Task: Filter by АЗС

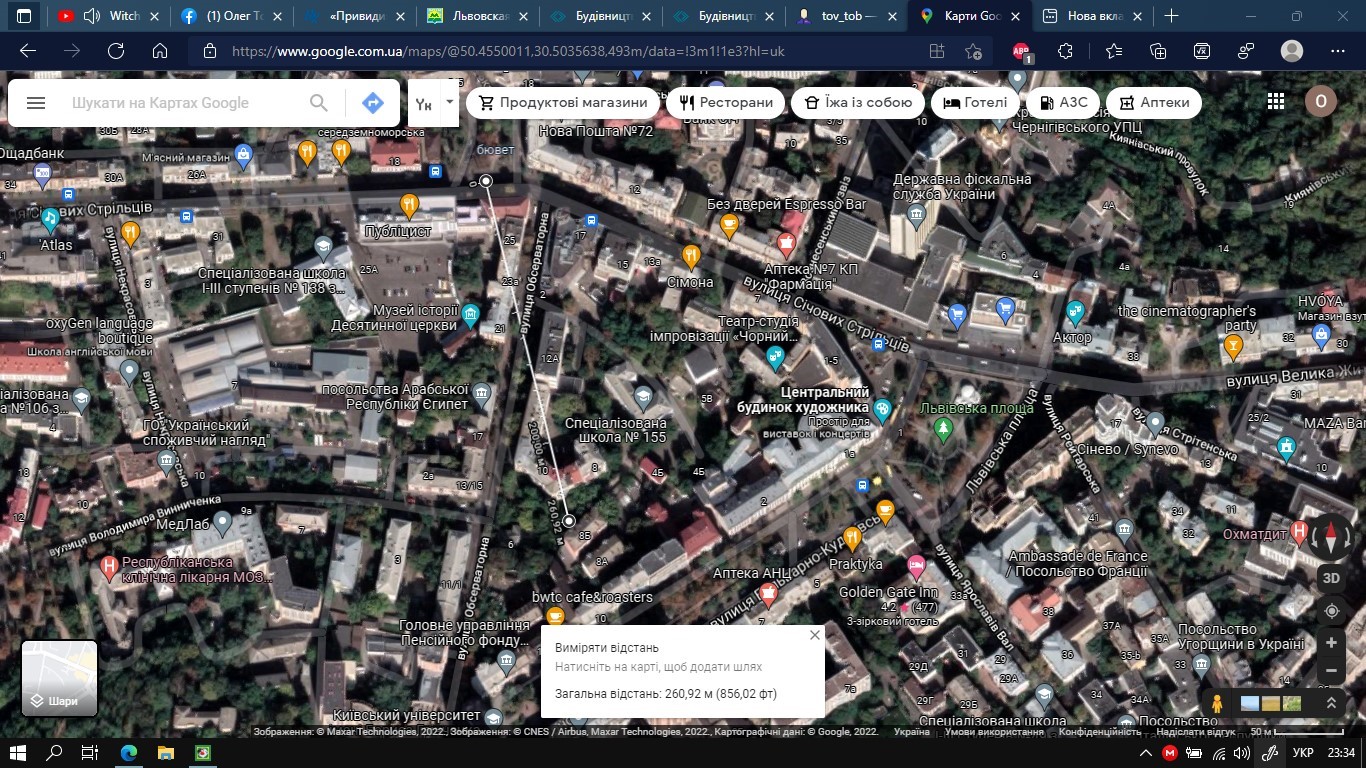Action: pos(1064,102)
